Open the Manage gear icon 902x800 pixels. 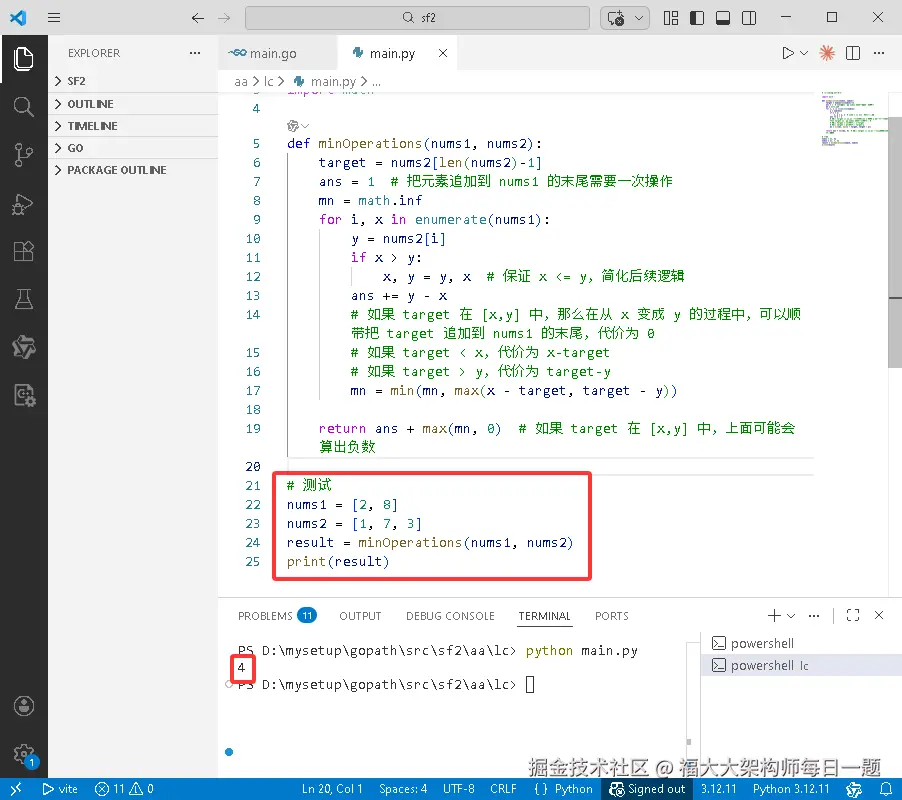click(24, 753)
